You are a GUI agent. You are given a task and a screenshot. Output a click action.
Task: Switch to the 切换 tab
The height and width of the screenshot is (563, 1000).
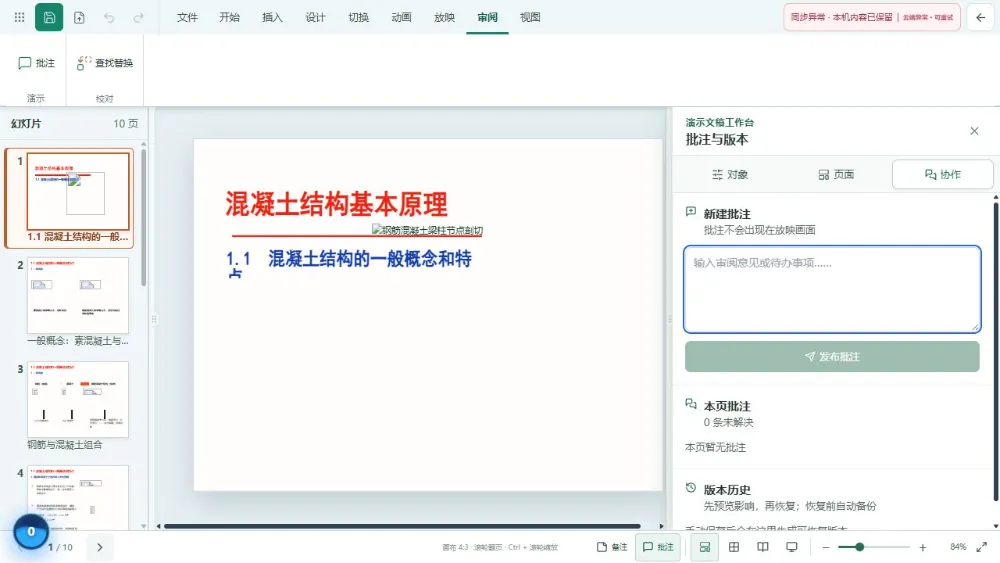pyautogui.click(x=358, y=17)
